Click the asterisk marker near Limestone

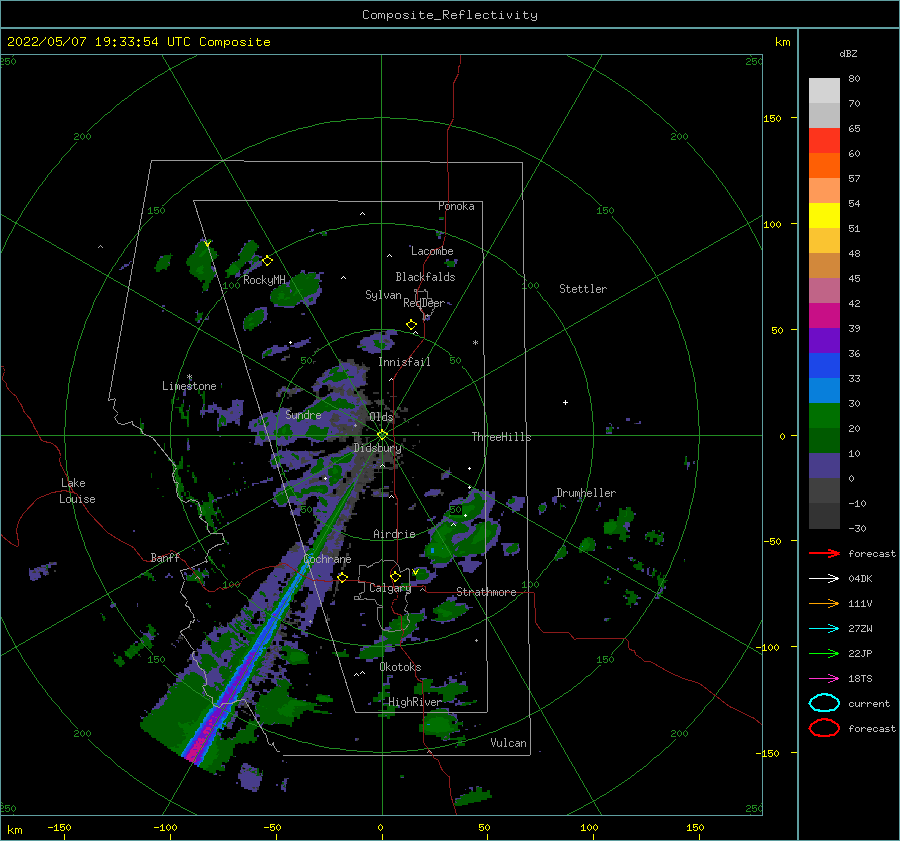click(x=189, y=378)
